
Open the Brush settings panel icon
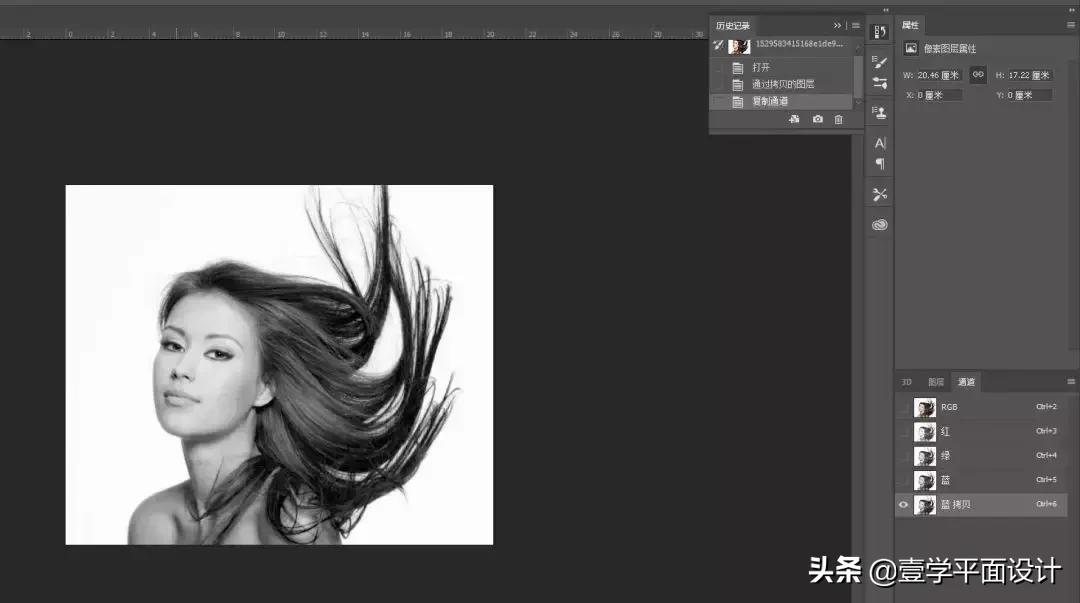pyautogui.click(x=880, y=62)
